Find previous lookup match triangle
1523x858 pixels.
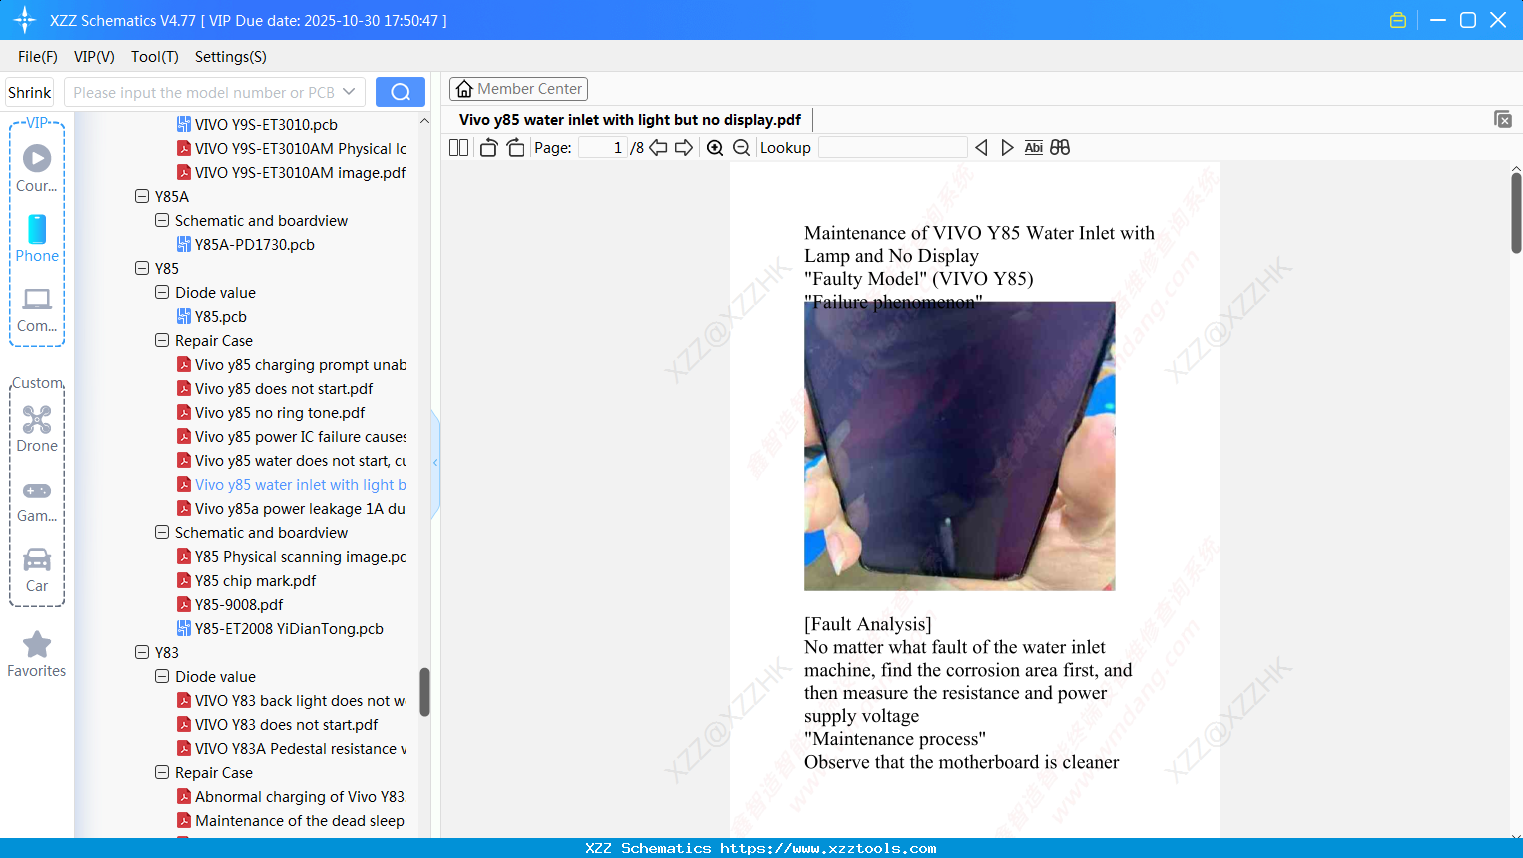point(981,148)
